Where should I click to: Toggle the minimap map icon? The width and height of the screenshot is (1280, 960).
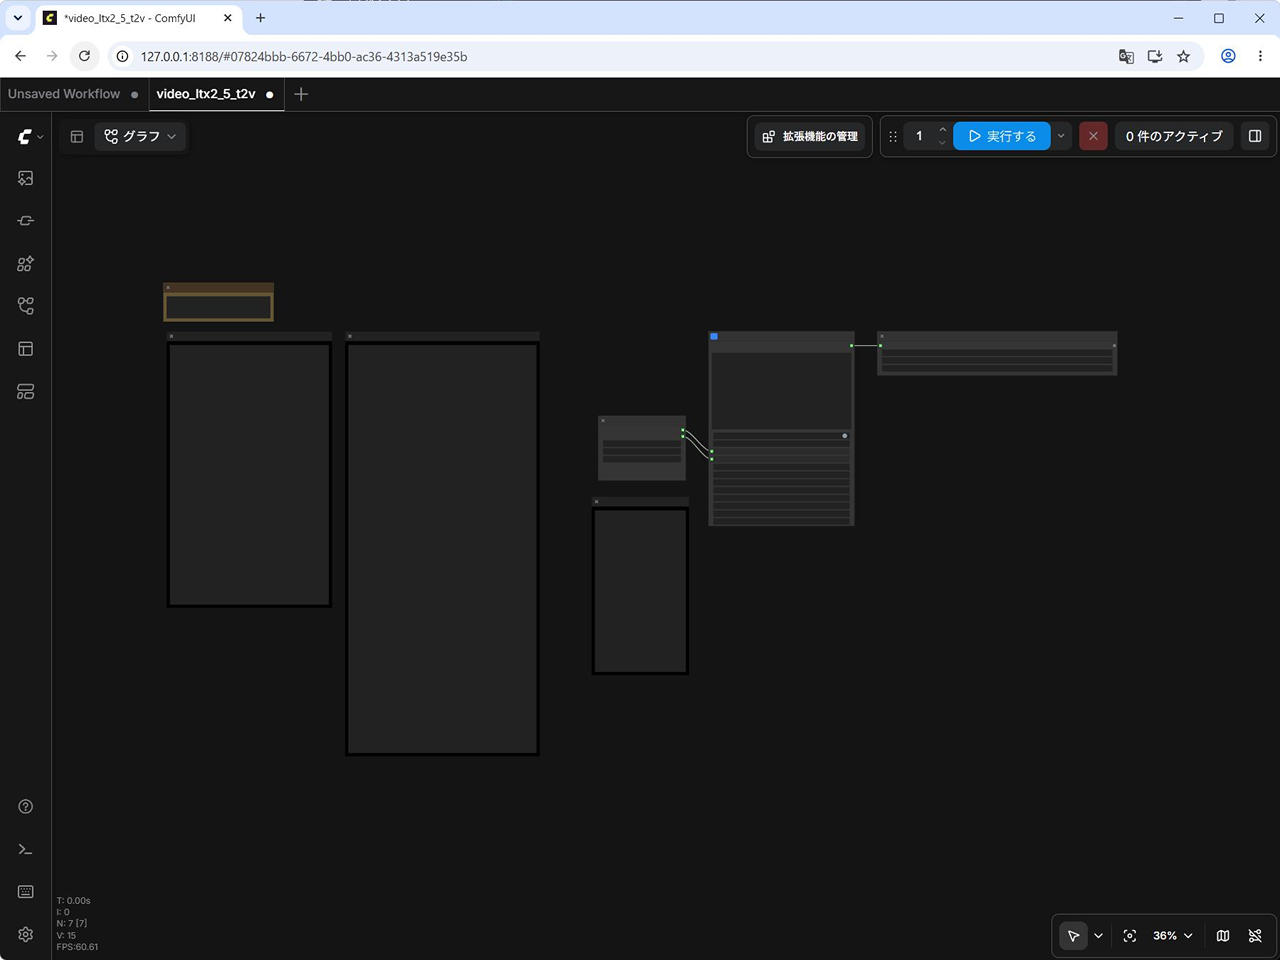[1223, 936]
